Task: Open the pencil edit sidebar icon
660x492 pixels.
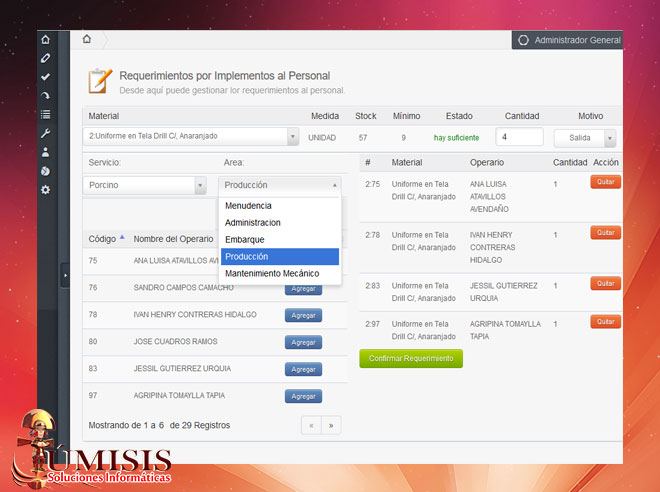Action: (45, 58)
